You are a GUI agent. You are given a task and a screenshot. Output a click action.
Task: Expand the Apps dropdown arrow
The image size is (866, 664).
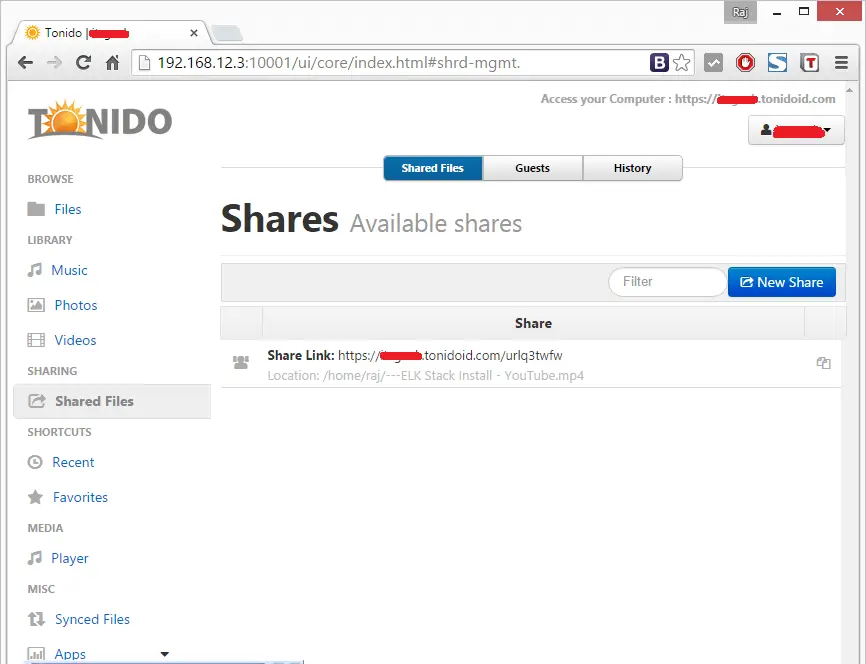point(165,654)
